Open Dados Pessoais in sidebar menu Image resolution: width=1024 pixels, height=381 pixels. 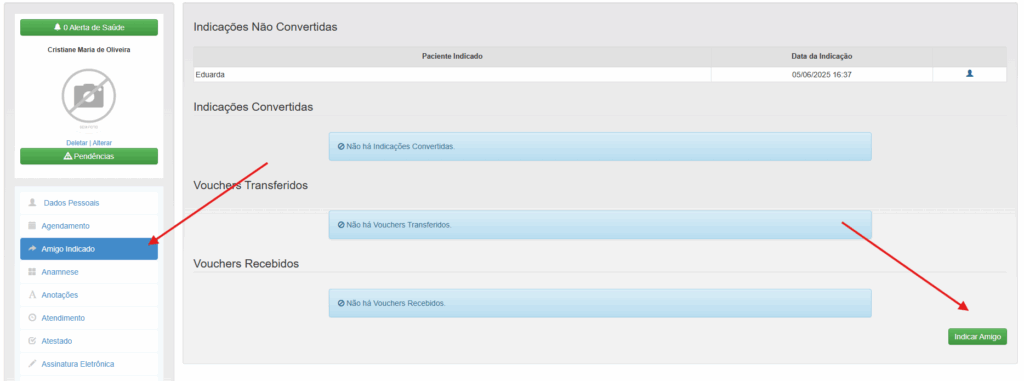tap(89, 203)
